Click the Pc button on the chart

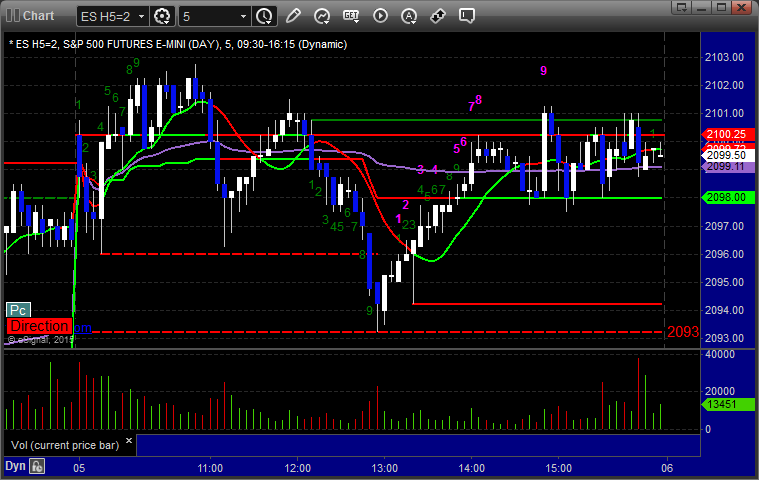coord(18,310)
